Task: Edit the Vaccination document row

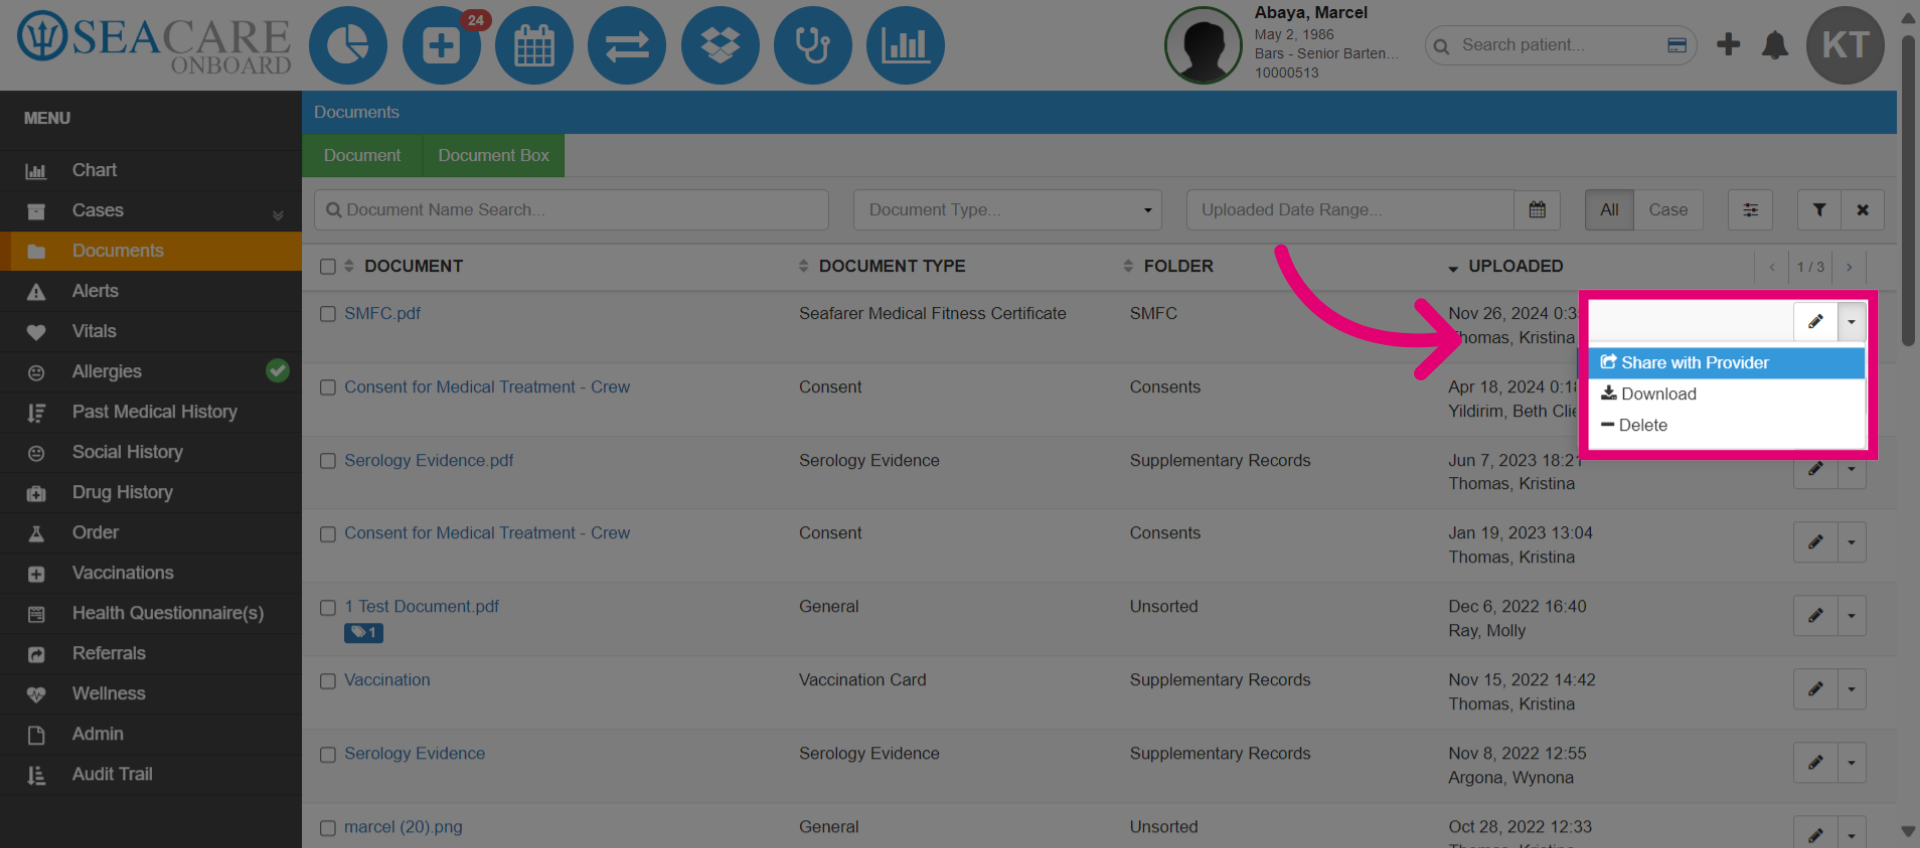Action: point(1815,689)
